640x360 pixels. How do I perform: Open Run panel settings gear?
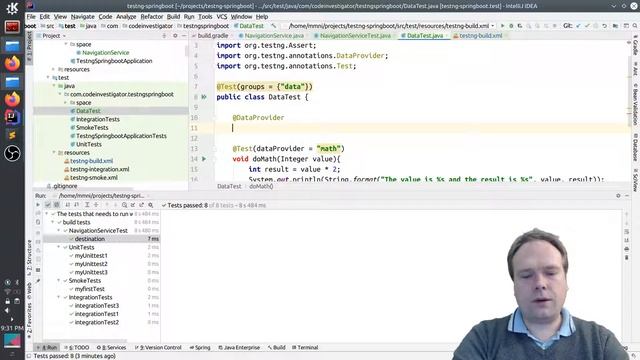tap(618, 196)
